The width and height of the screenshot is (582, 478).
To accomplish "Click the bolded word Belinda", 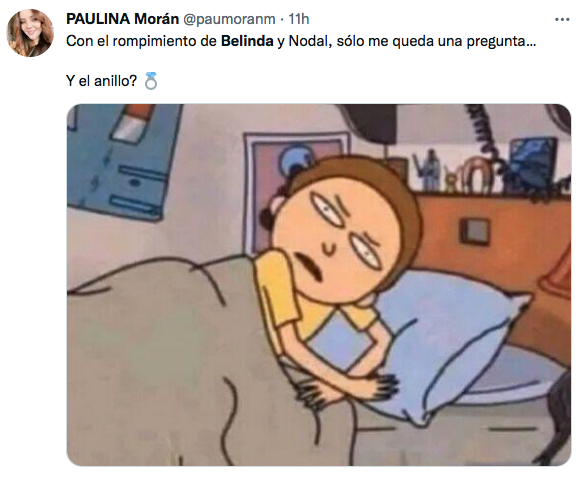I will click(x=247, y=41).
